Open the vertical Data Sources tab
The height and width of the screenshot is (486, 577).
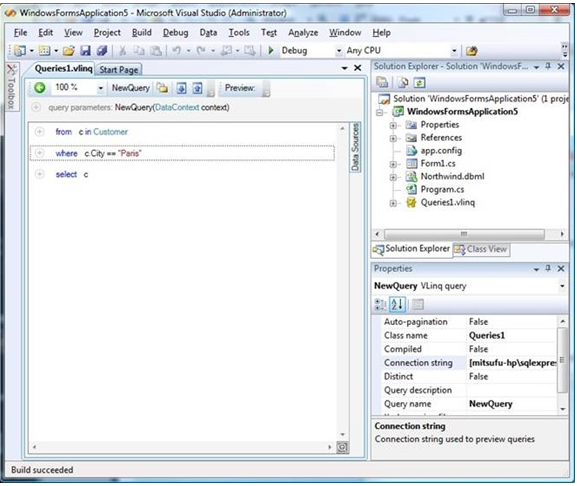[355, 147]
